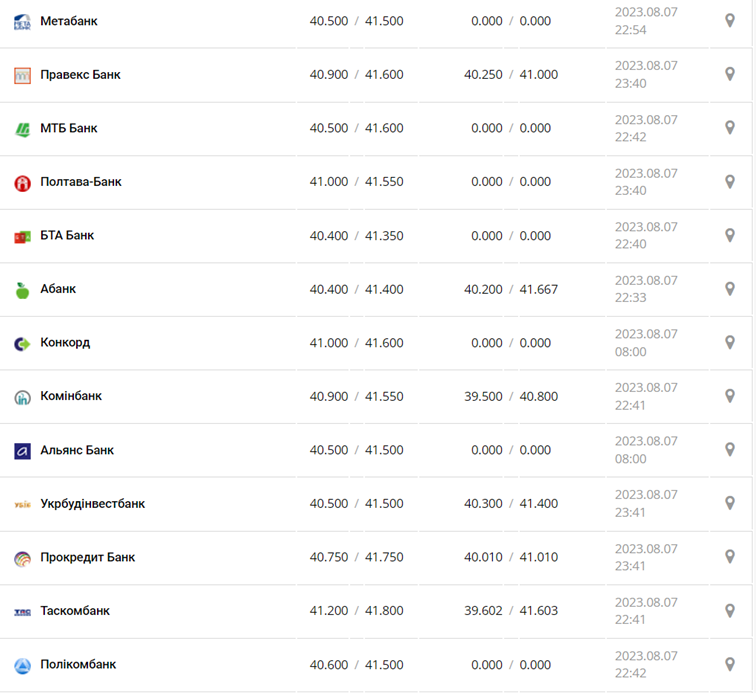Open the Метабанк bank link

click(69, 21)
